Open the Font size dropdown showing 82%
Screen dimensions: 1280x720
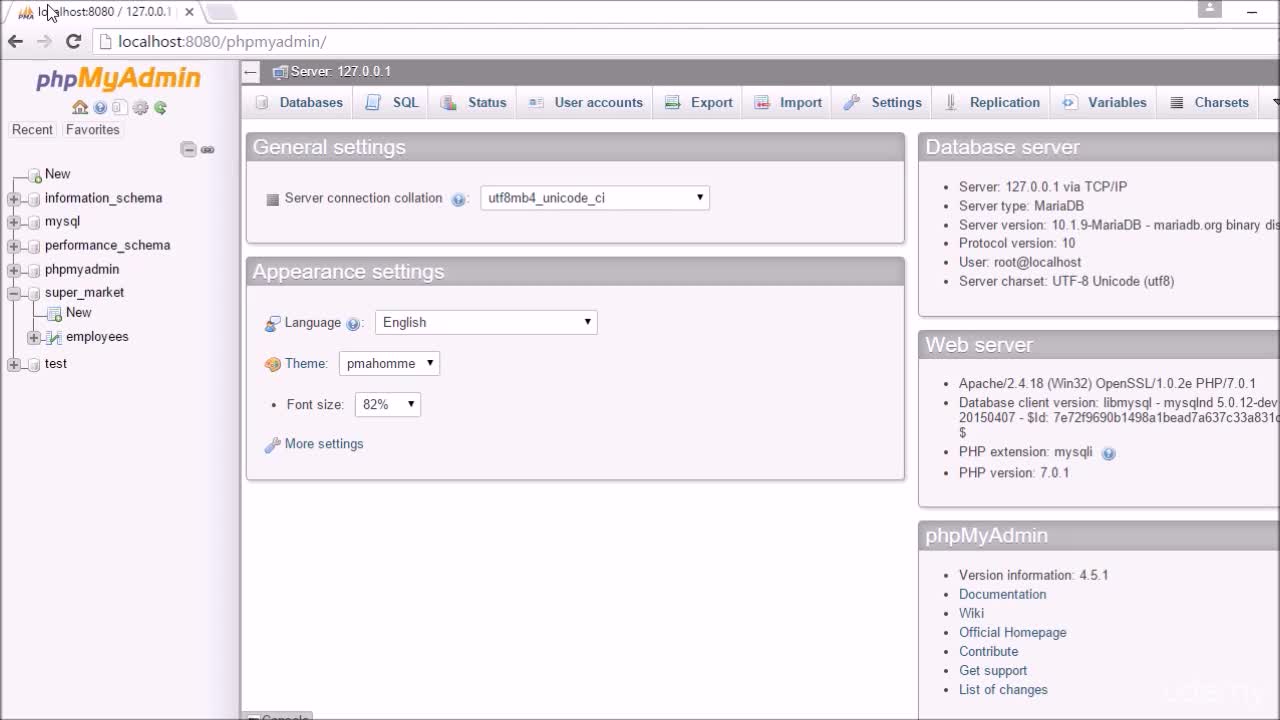[387, 404]
